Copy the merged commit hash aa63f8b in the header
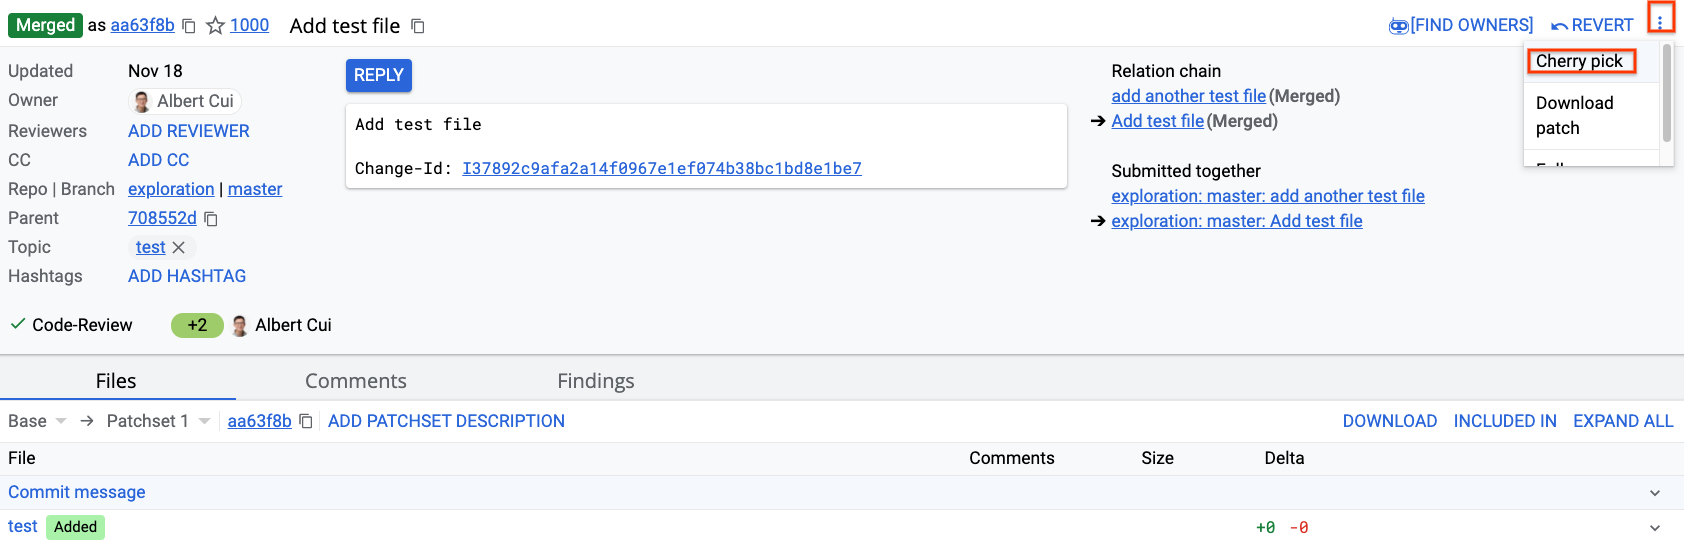The height and width of the screenshot is (546, 1686). (189, 26)
